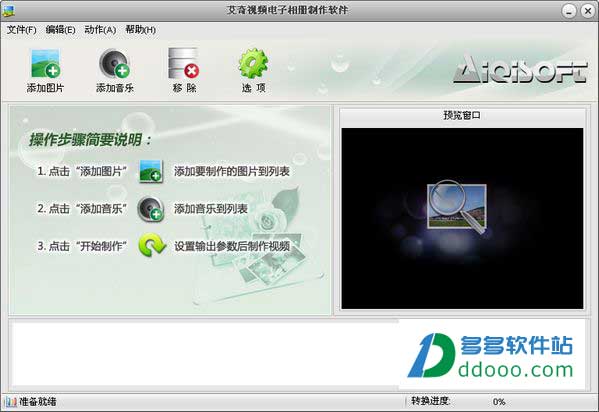The image size is (599, 412).
Task: Click the Aiqisoft logo
Action: point(520,69)
